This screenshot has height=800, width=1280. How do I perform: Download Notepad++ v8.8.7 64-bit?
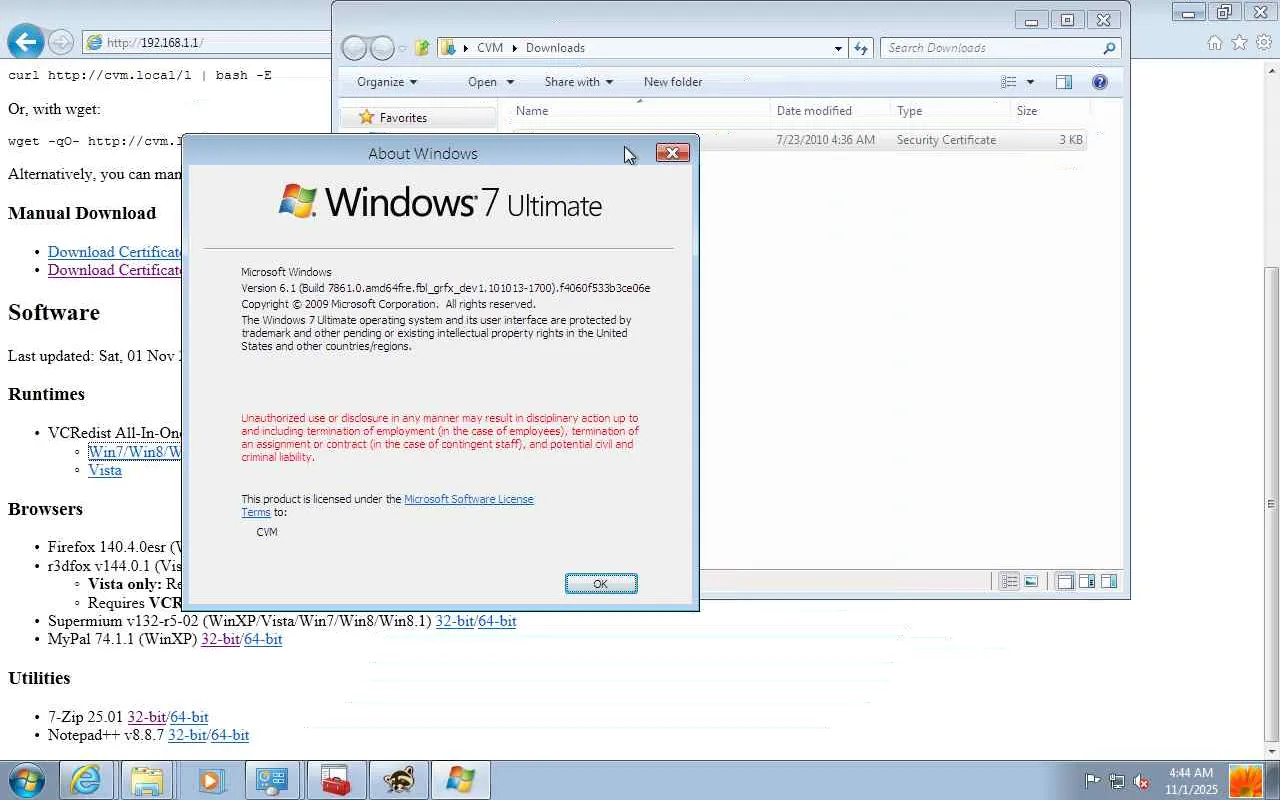(x=230, y=735)
